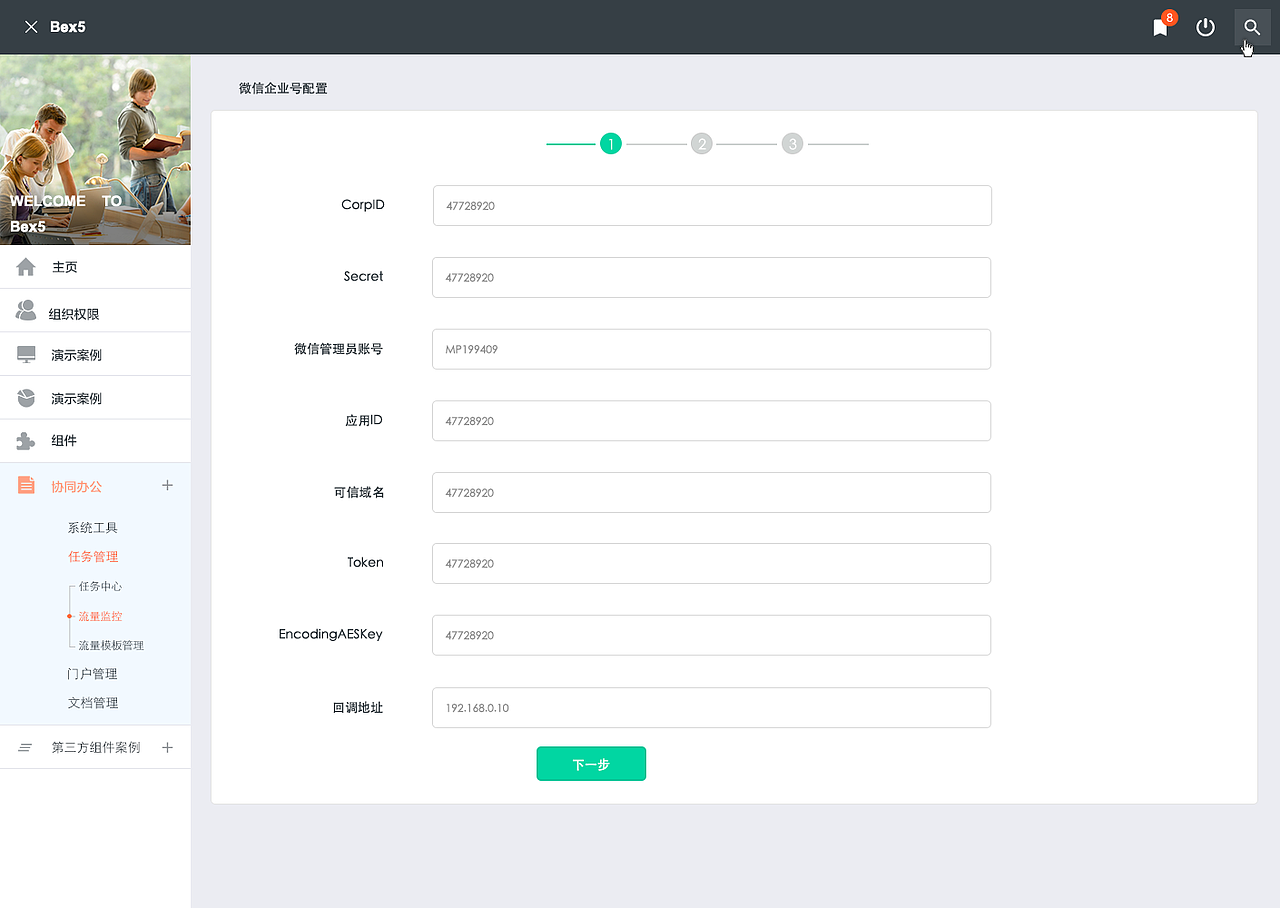Select 流量监控 tree entry
1280x908 pixels.
tap(100, 616)
